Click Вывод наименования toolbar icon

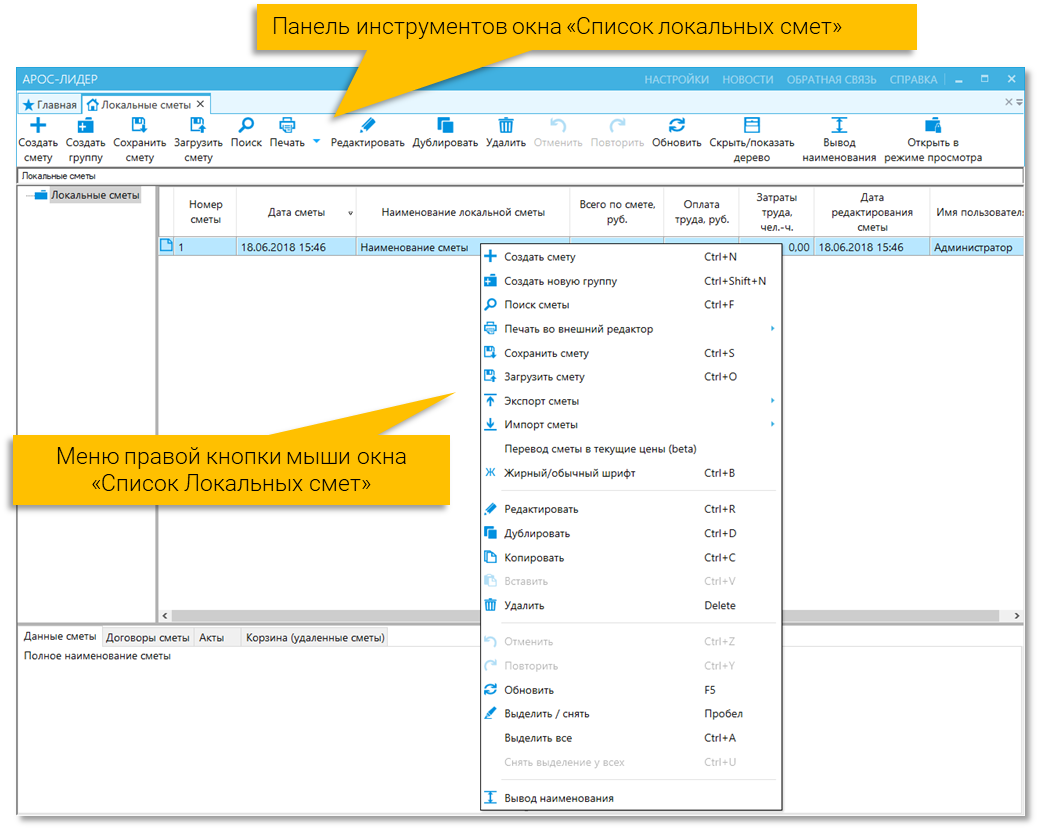tap(839, 125)
